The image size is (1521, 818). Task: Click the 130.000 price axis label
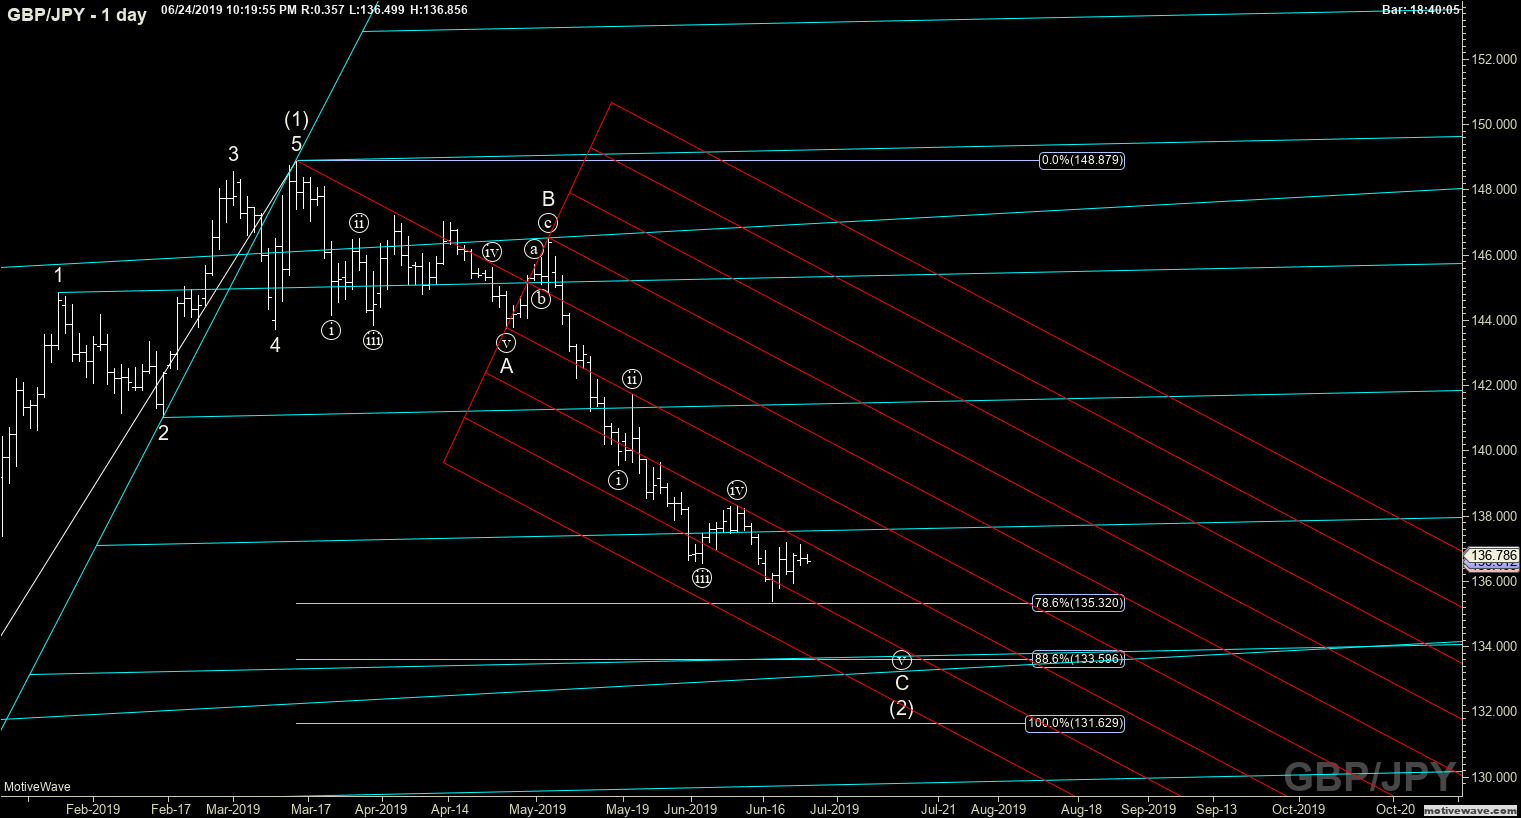[1493, 778]
